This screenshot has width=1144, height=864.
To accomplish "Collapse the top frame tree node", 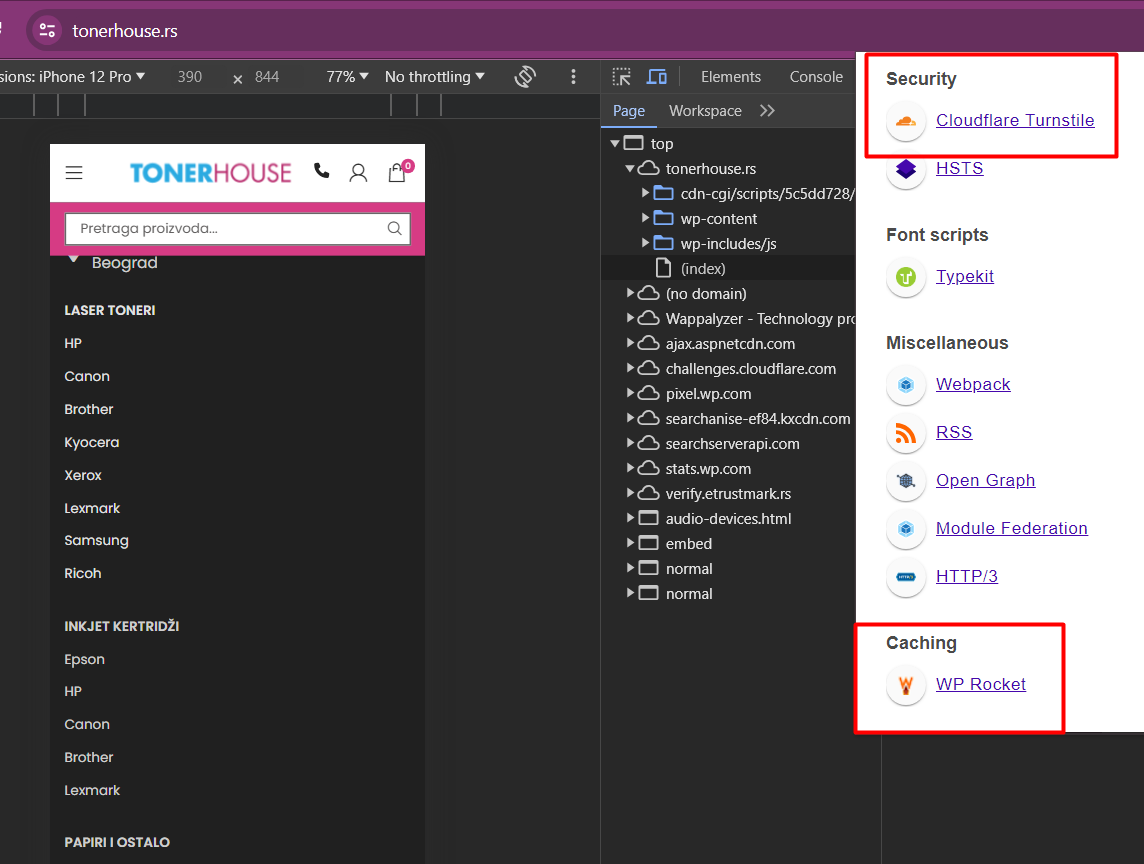I will click(615, 144).
